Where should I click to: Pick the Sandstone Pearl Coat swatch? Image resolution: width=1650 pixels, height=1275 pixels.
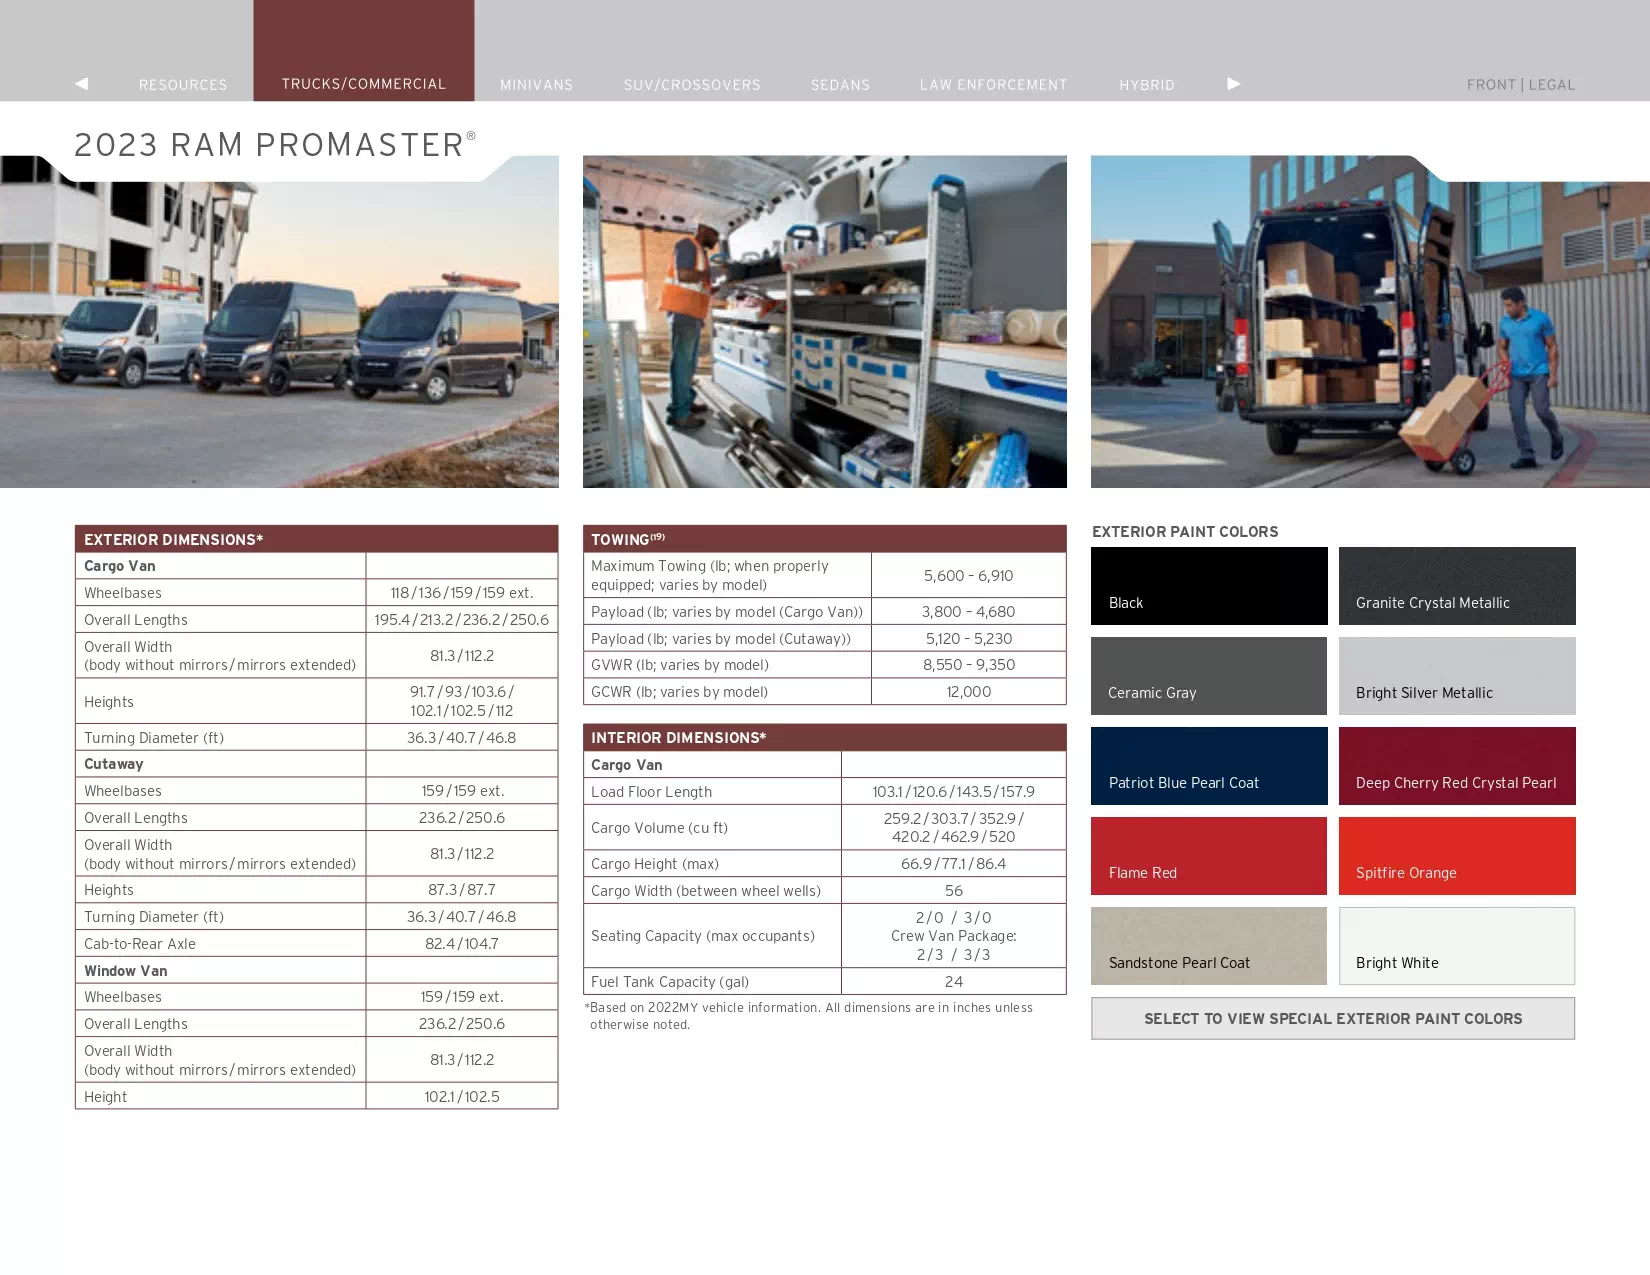point(1209,946)
